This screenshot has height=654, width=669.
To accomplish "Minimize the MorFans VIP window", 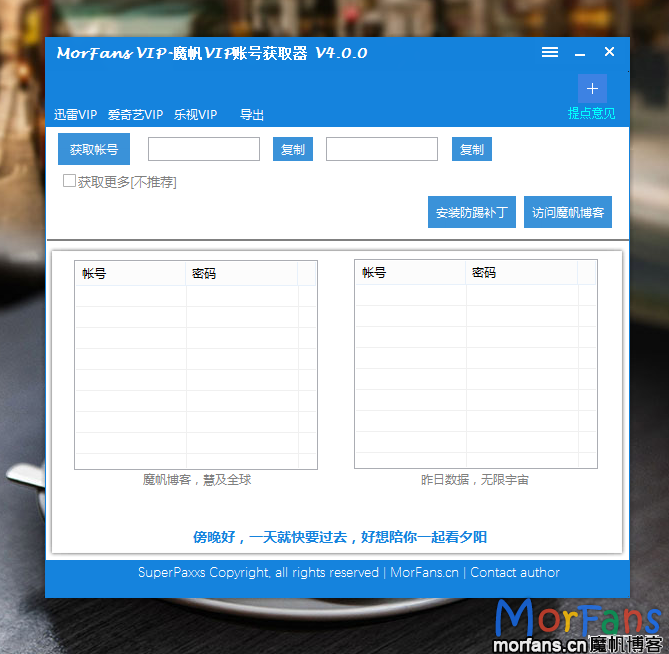I will [580, 53].
